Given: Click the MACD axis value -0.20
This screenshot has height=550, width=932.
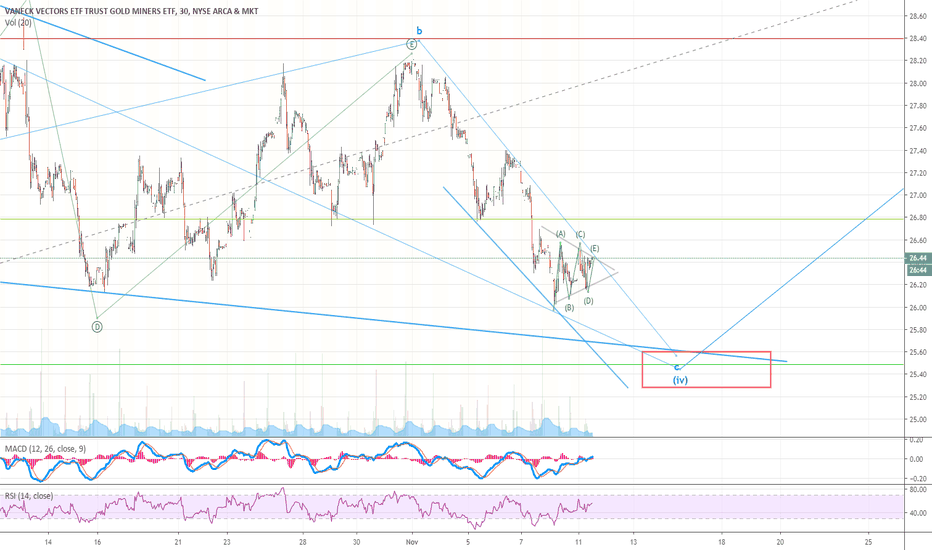Looking at the screenshot, I should 915,478.
